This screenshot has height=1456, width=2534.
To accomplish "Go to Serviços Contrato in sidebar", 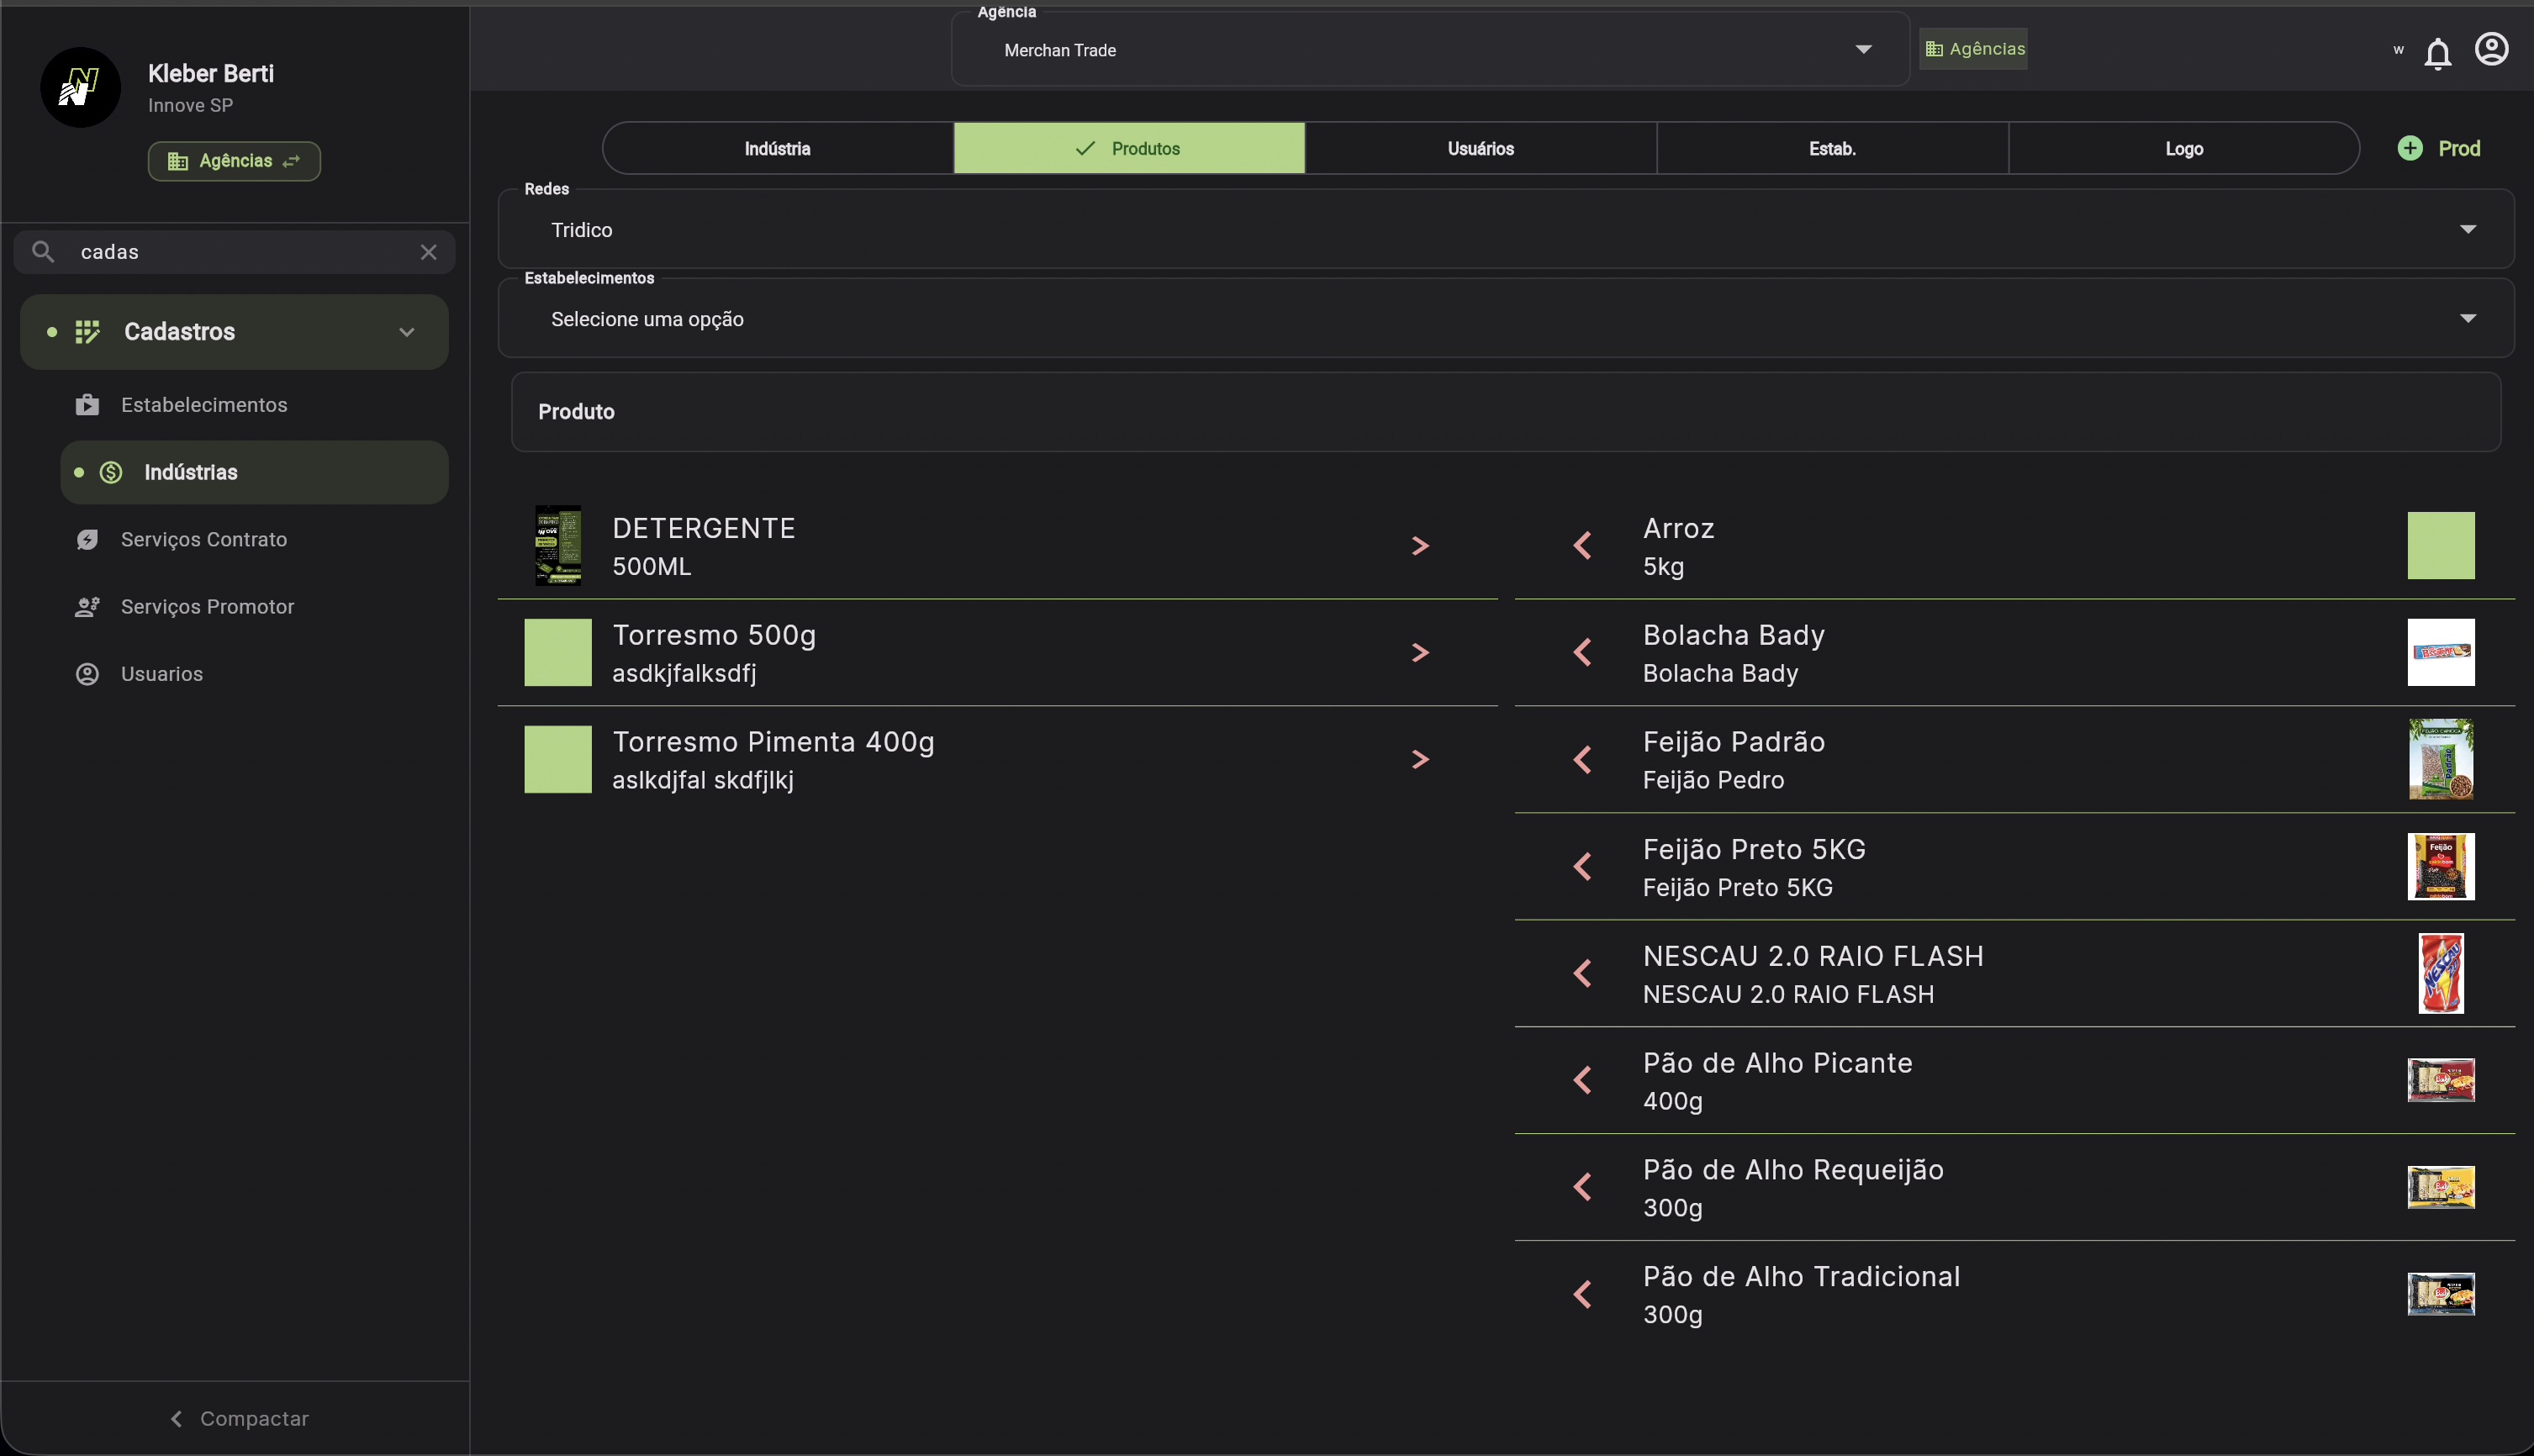I will coord(203,540).
